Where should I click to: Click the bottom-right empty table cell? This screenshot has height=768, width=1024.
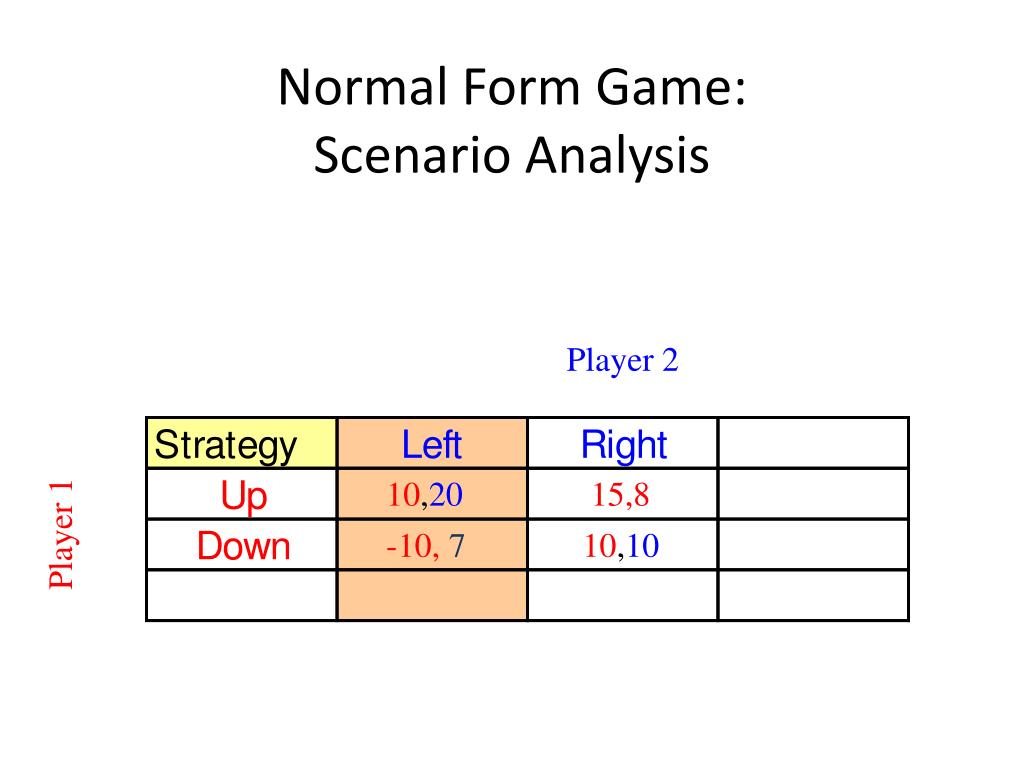[x=813, y=595]
